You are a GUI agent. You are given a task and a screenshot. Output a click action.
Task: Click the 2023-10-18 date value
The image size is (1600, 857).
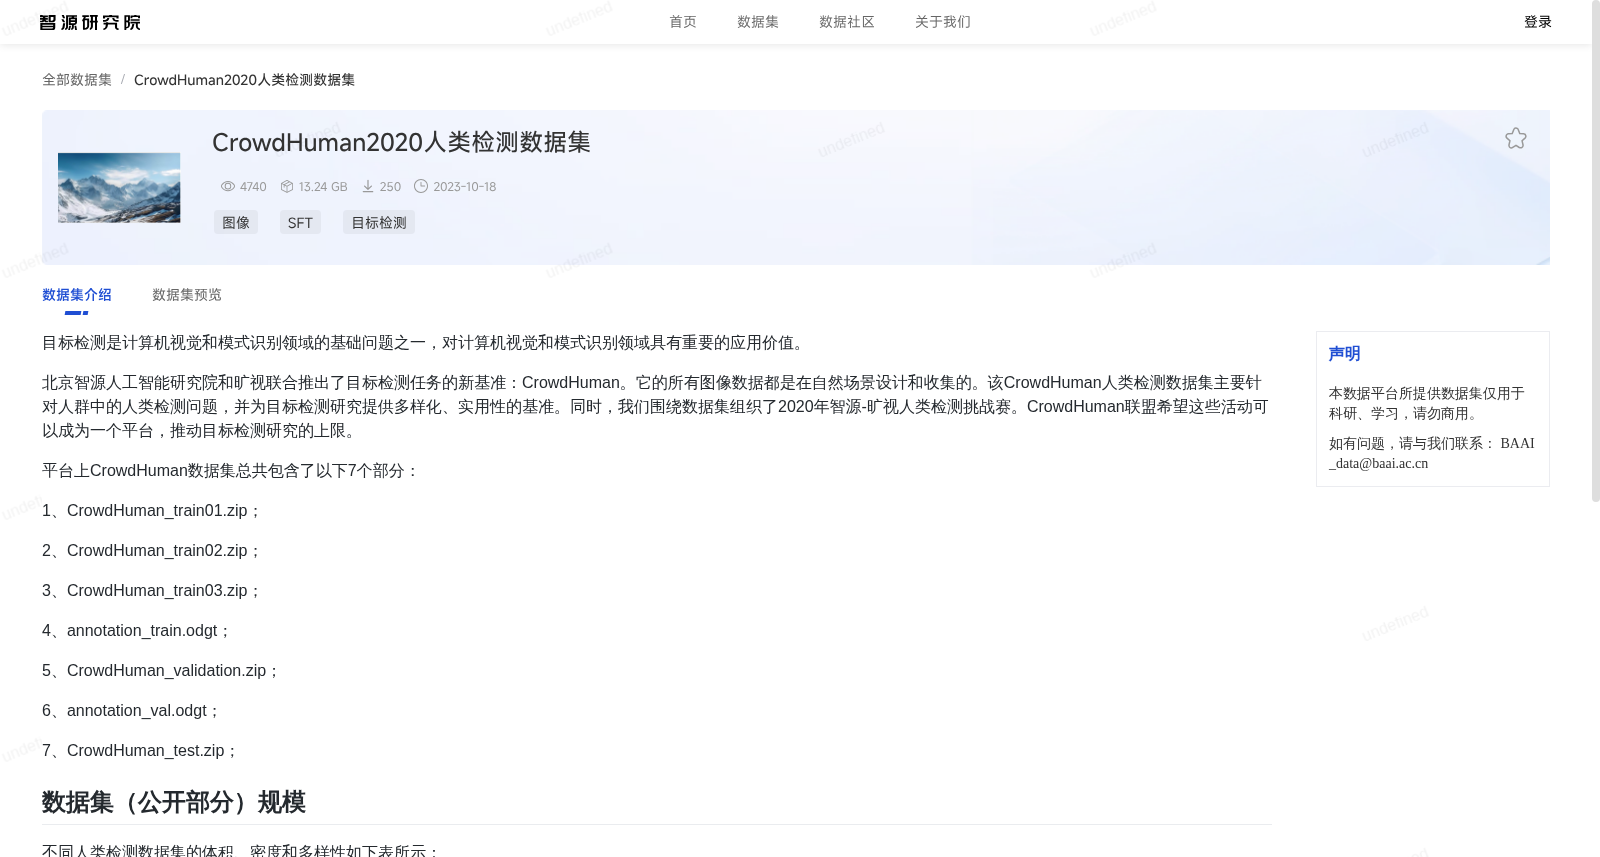click(x=465, y=187)
